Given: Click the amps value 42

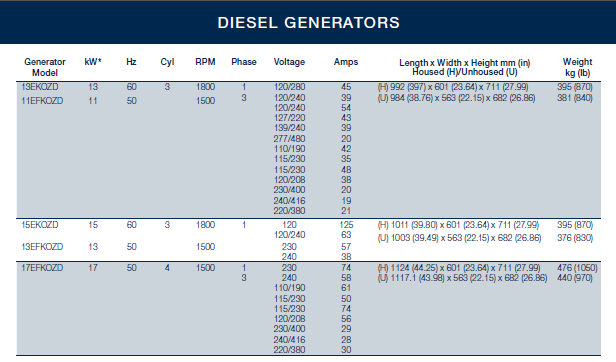Looking at the screenshot, I should click(346, 149).
